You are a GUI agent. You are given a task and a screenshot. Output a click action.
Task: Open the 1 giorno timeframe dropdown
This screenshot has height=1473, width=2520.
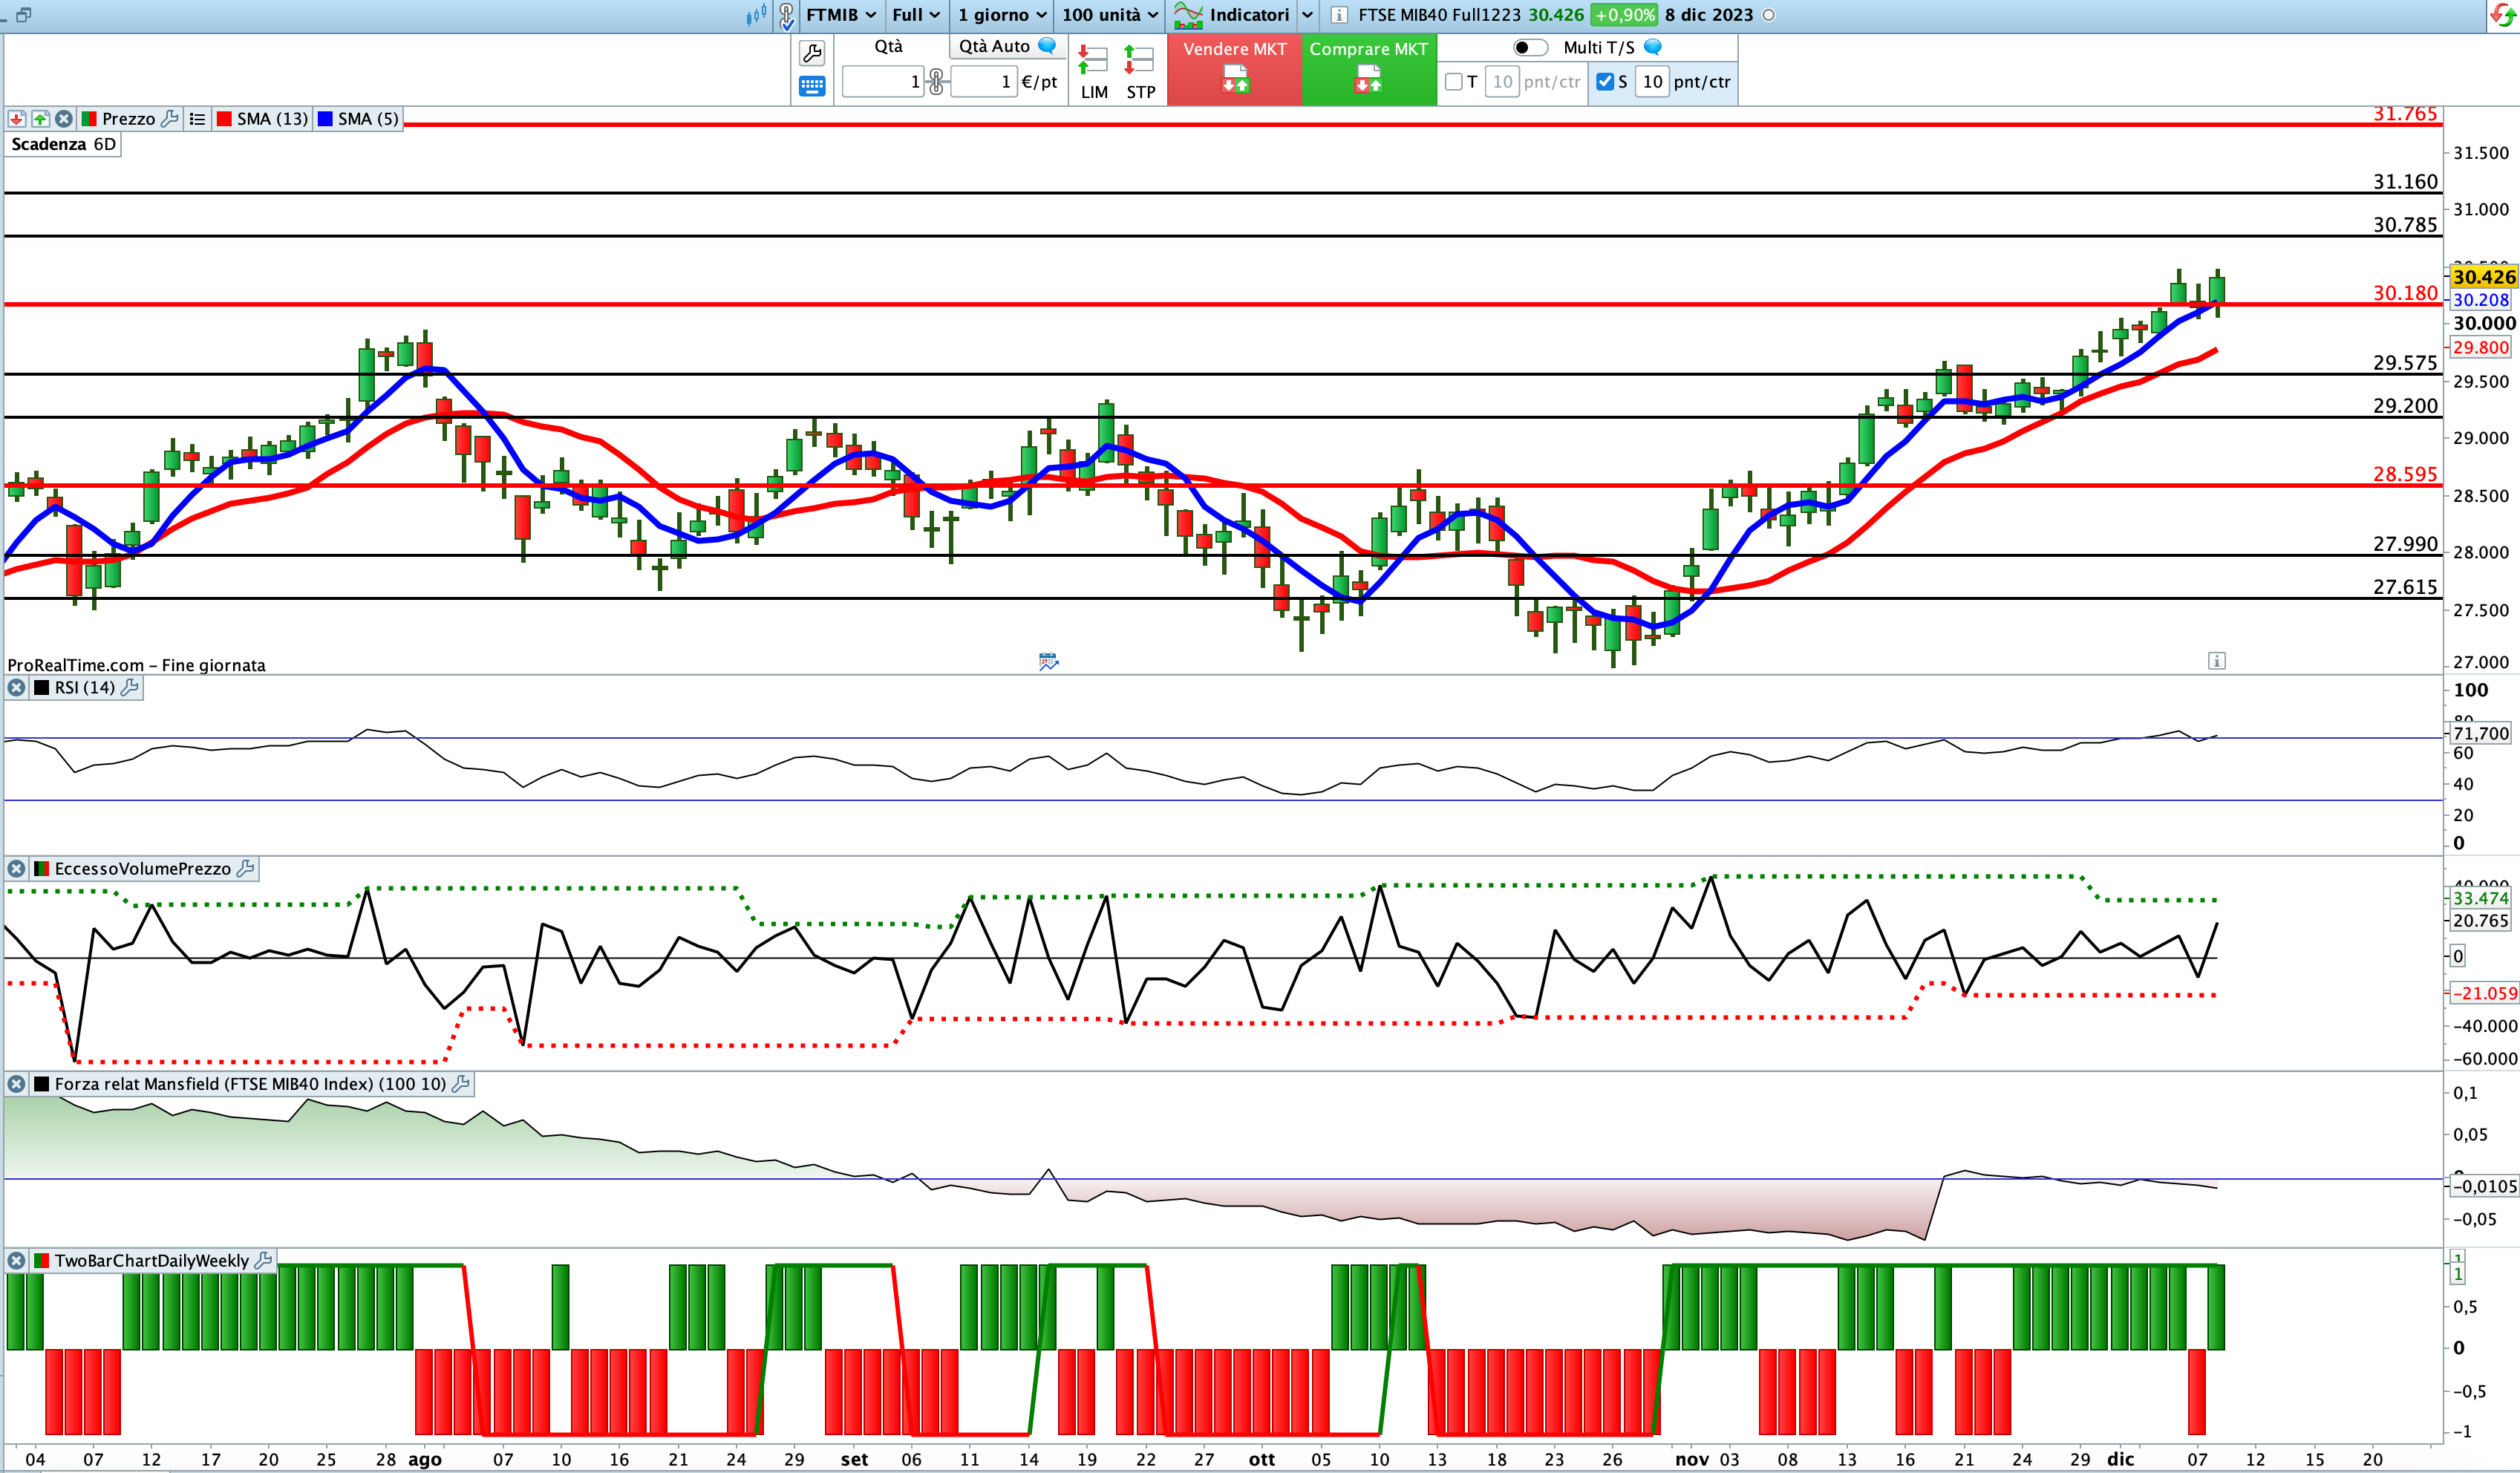[1002, 15]
